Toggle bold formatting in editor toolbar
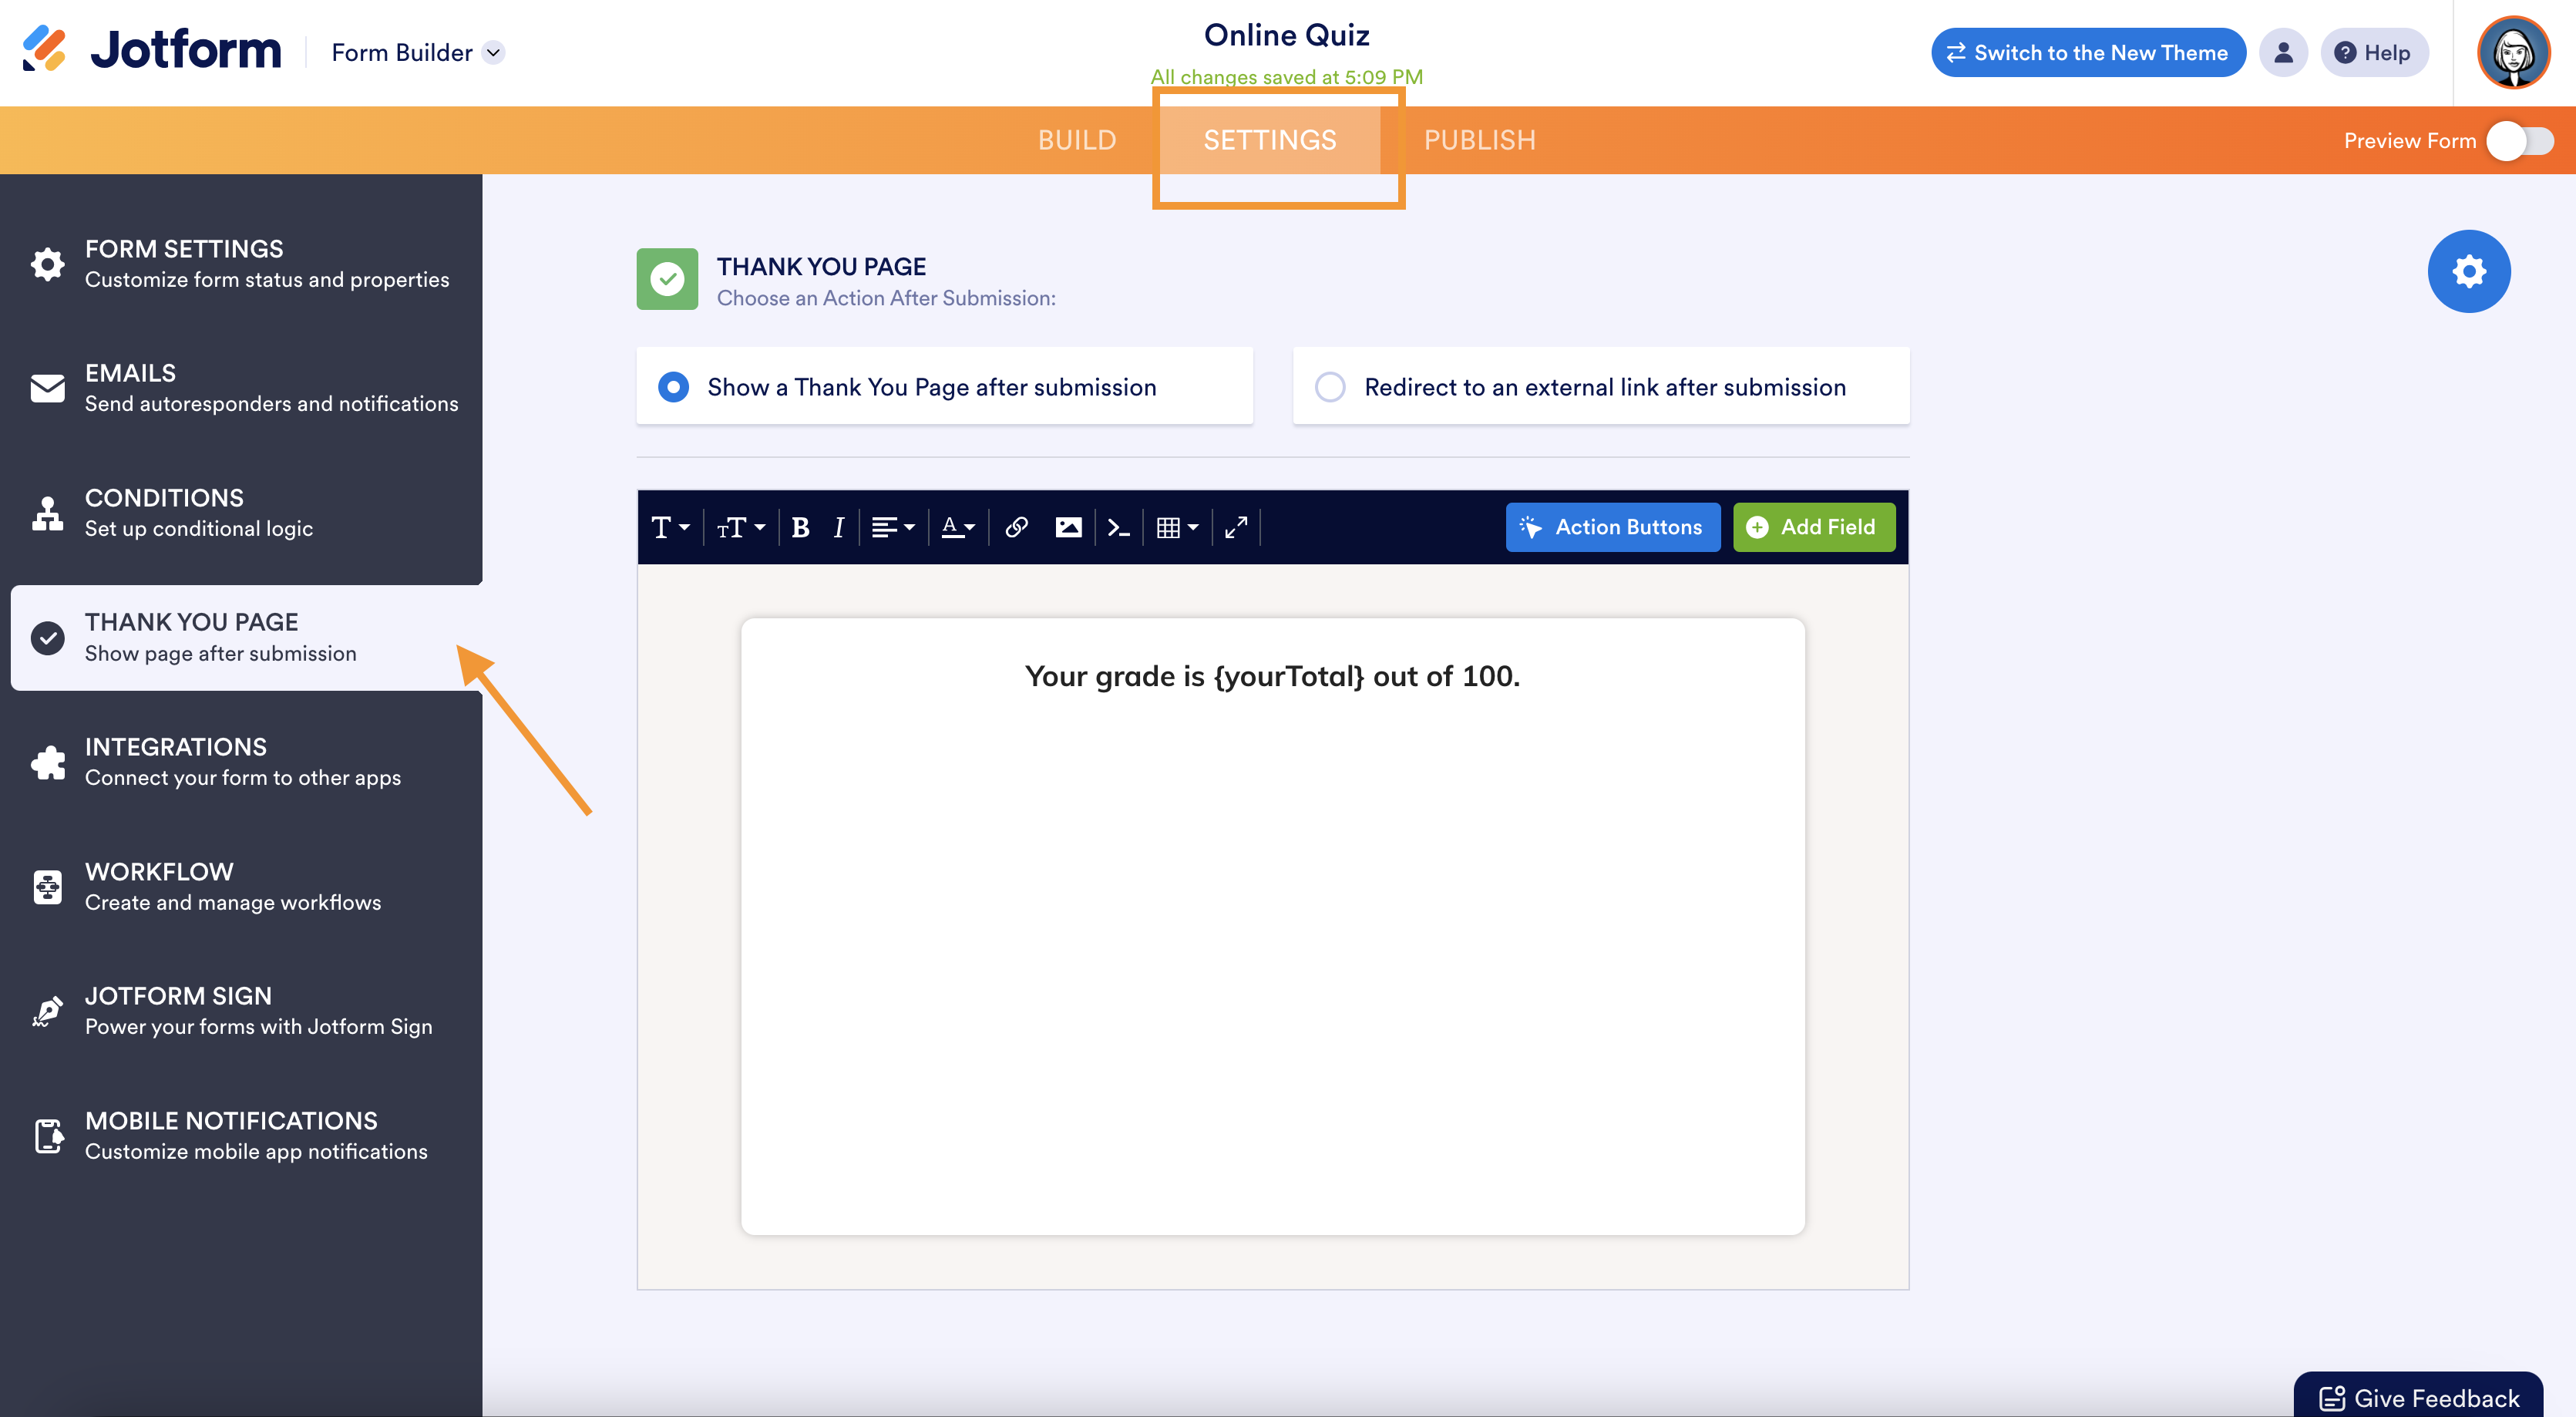This screenshot has width=2576, height=1417. [800, 527]
